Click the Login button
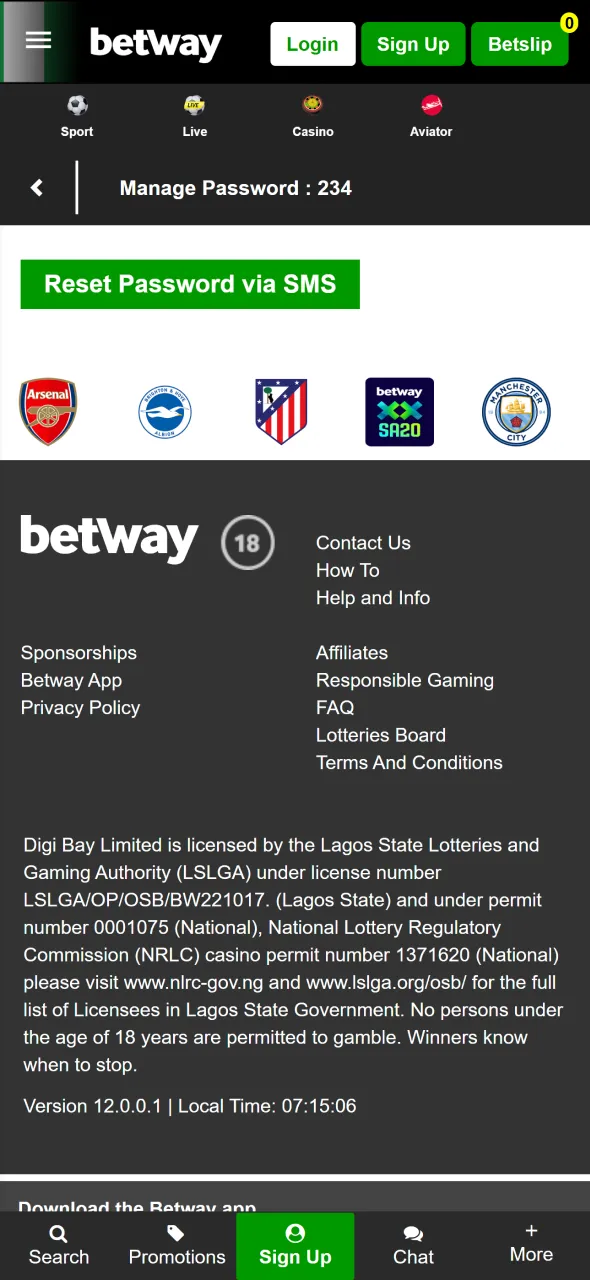 (312, 44)
